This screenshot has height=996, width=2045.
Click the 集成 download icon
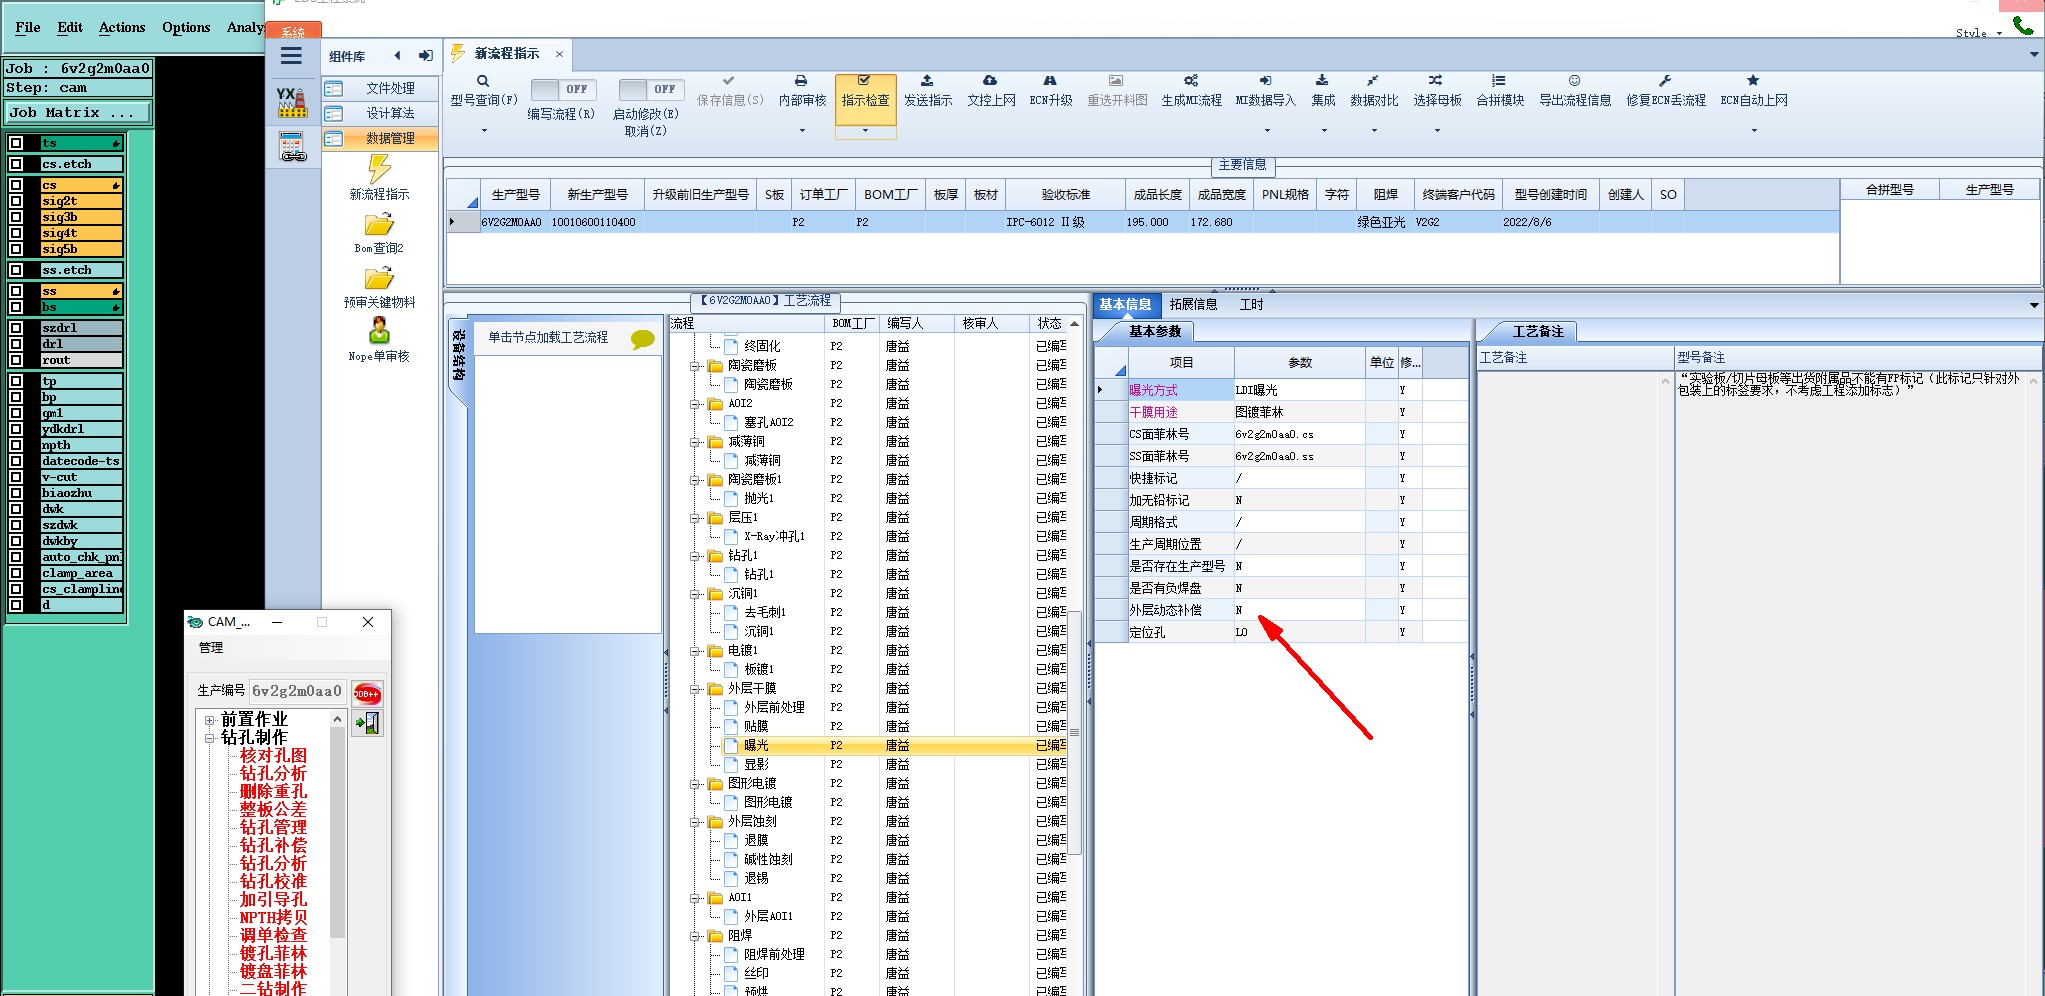coord(1322,81)
